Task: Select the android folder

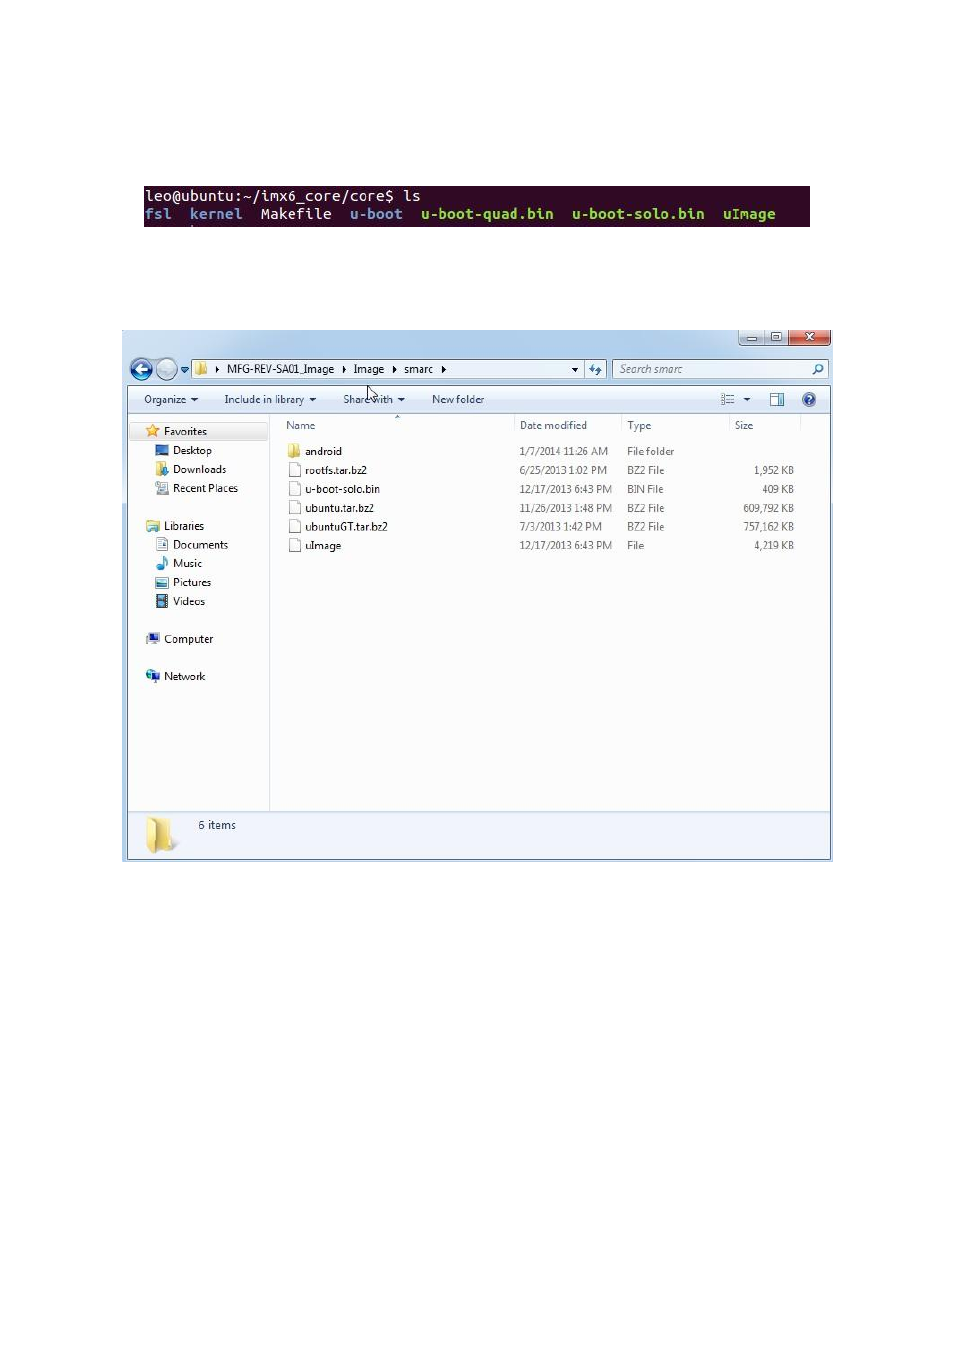Action: pyautogui.click(x=323, y=451)
